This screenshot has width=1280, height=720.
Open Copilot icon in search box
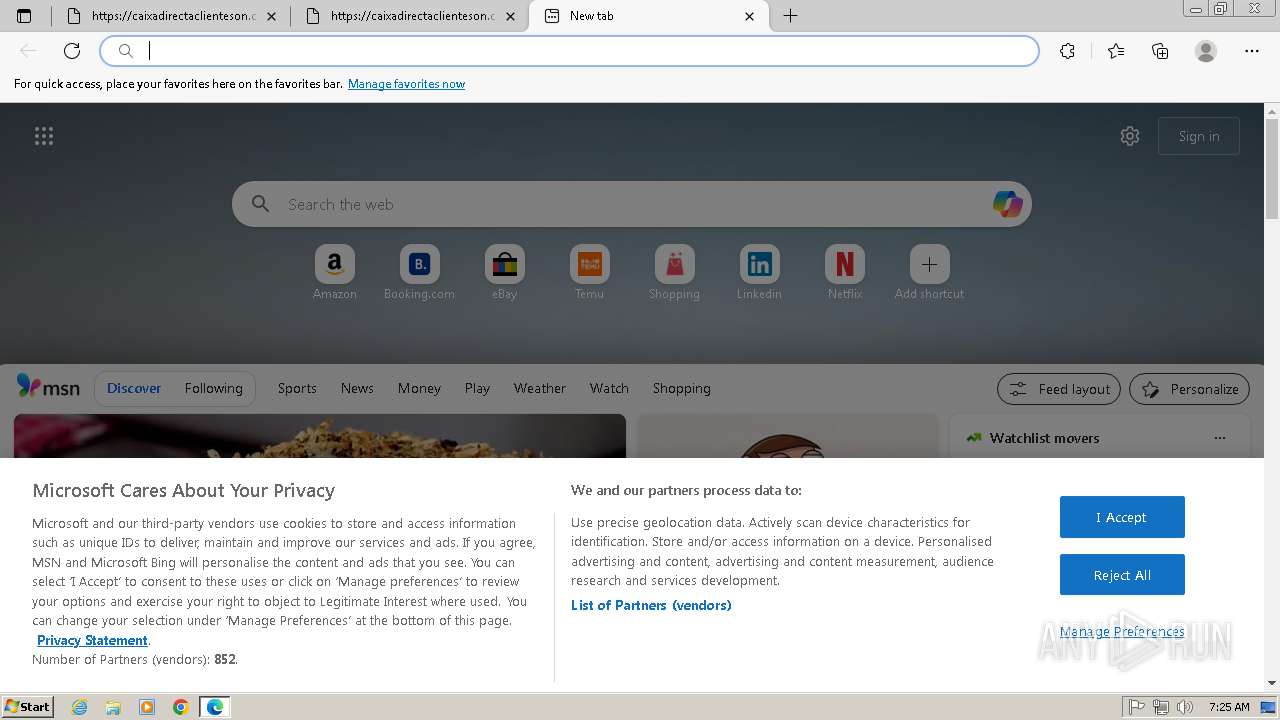coord(1007,204)
